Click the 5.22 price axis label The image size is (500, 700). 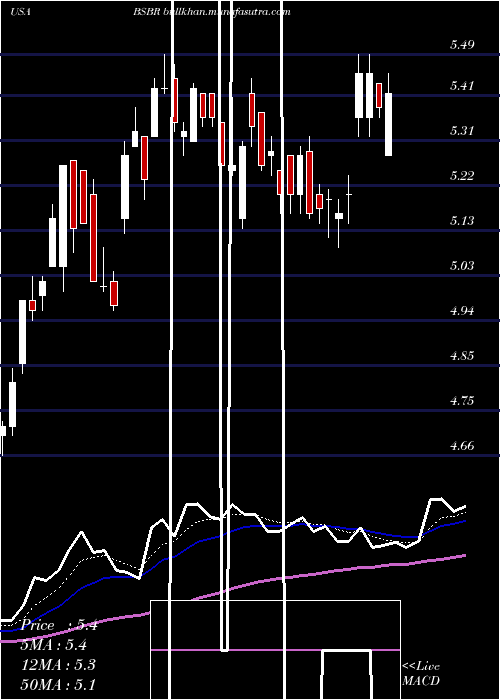pos(462,175)
